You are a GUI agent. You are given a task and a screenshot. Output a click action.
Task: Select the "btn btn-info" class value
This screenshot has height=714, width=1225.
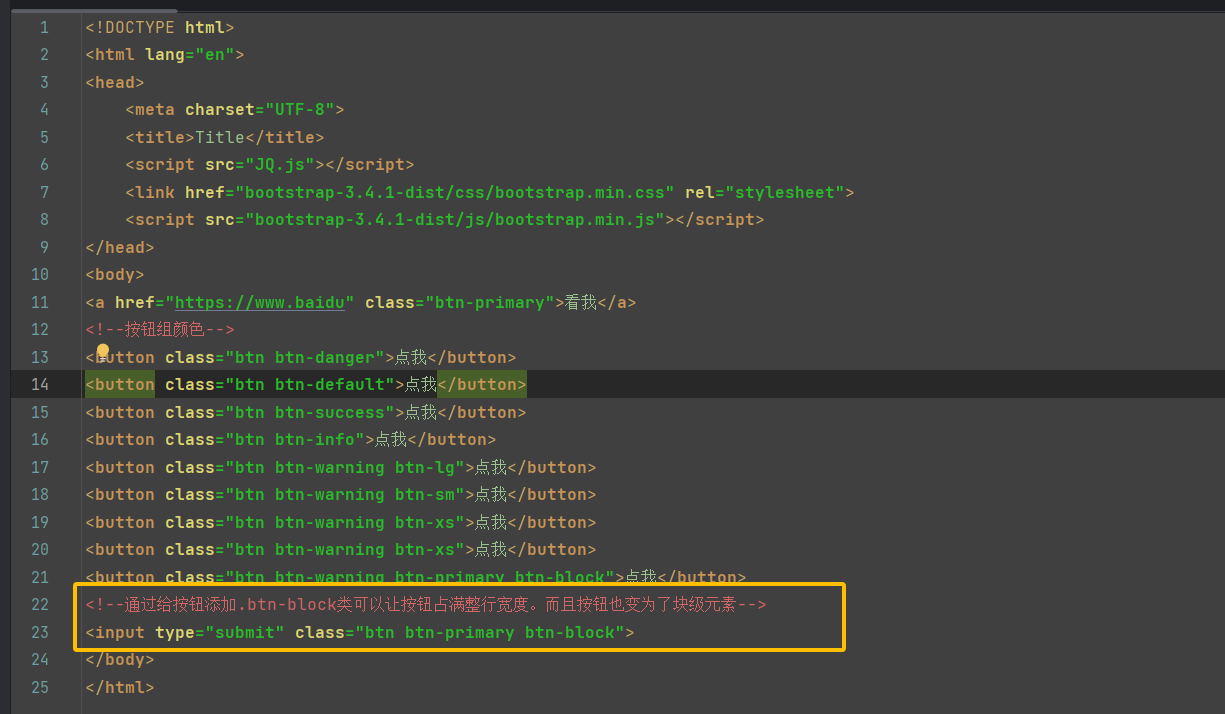pos(294,440)
